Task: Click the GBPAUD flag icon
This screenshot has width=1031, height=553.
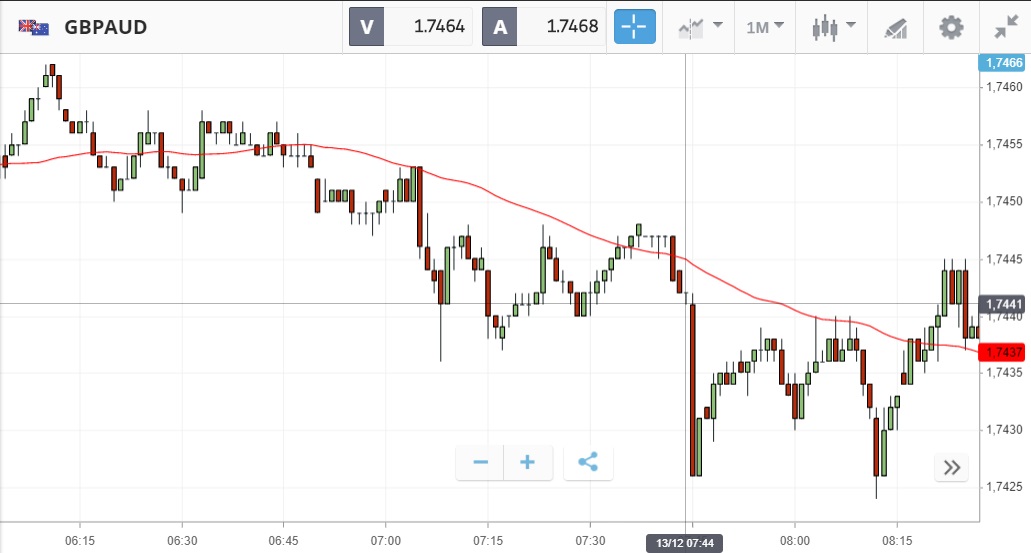Action: click(x=34, y=27)
